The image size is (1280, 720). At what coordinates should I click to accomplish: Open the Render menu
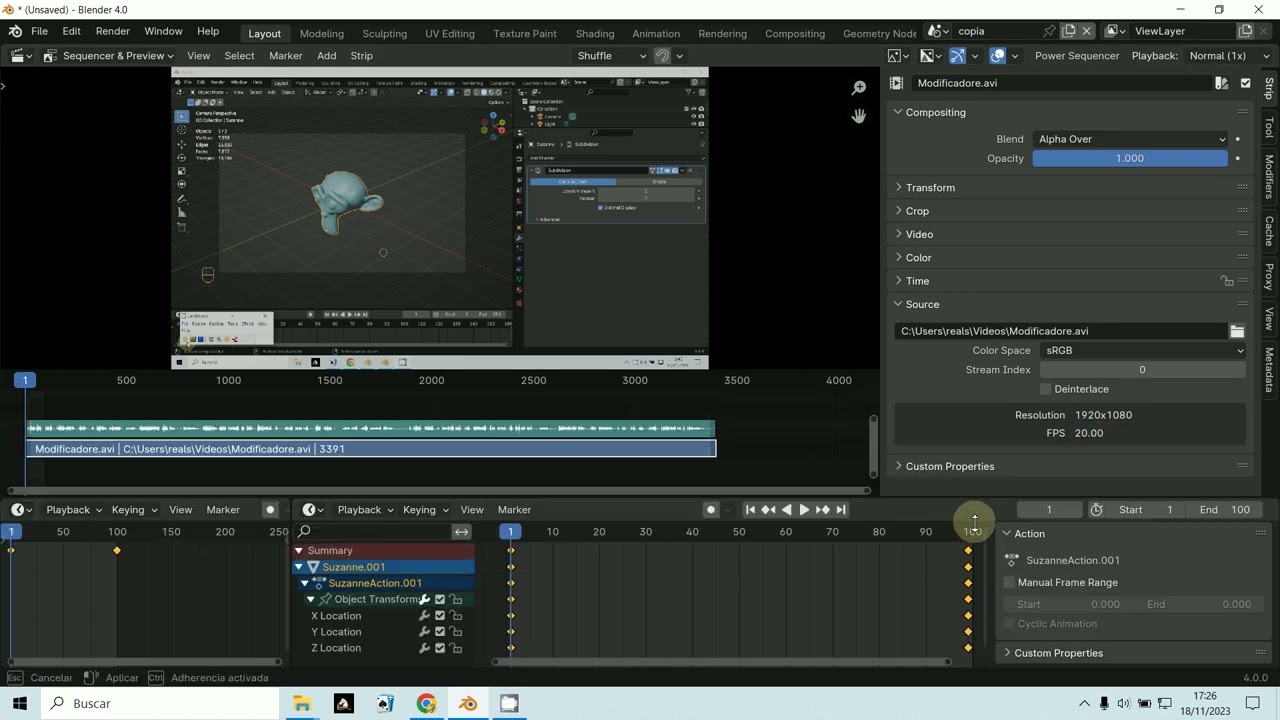112,32
